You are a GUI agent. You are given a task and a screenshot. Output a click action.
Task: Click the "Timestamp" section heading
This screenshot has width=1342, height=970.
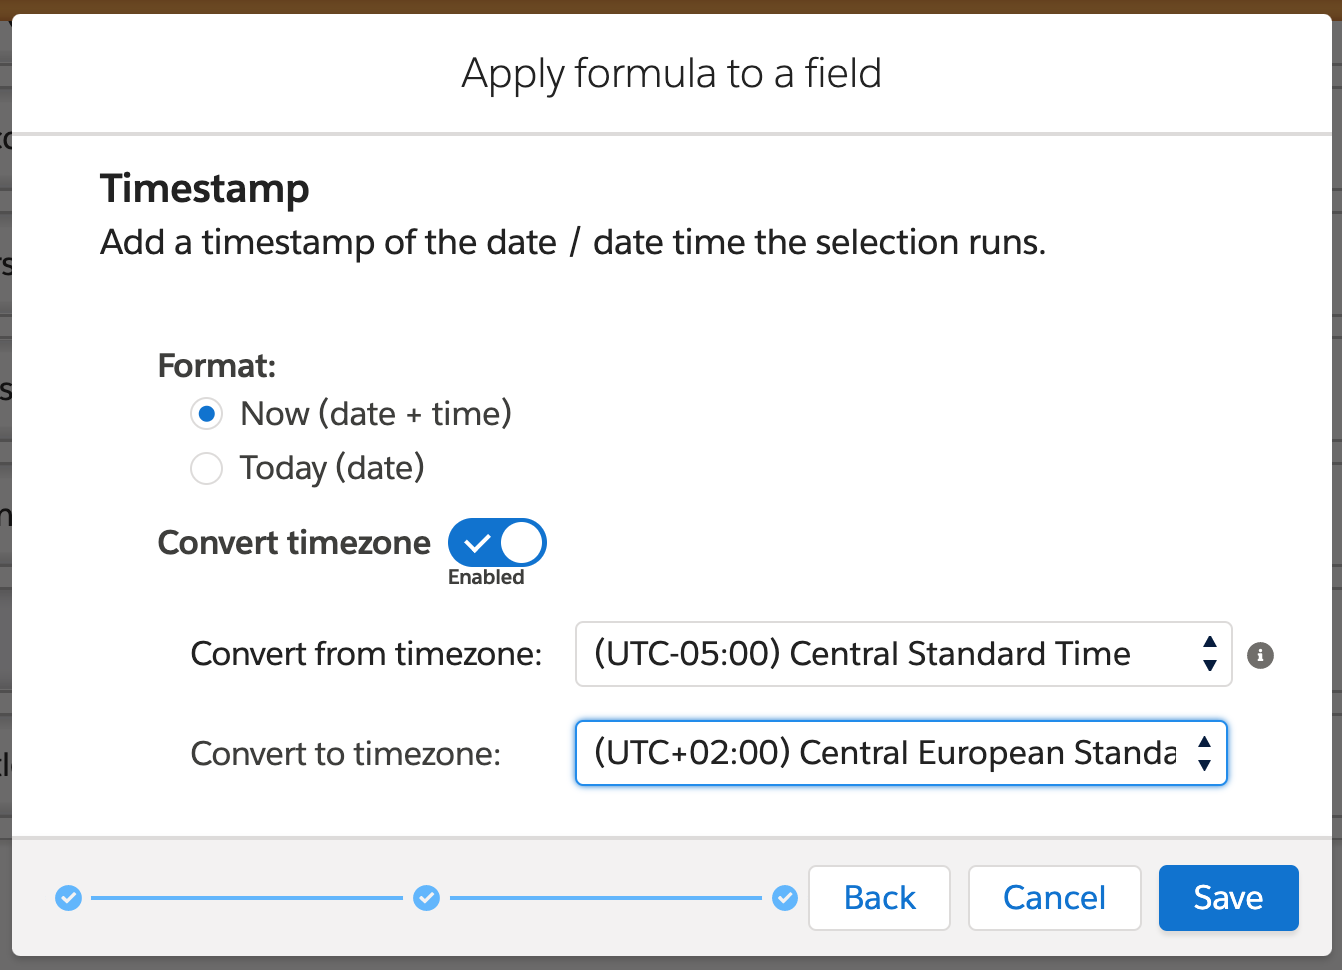(205, 189)
